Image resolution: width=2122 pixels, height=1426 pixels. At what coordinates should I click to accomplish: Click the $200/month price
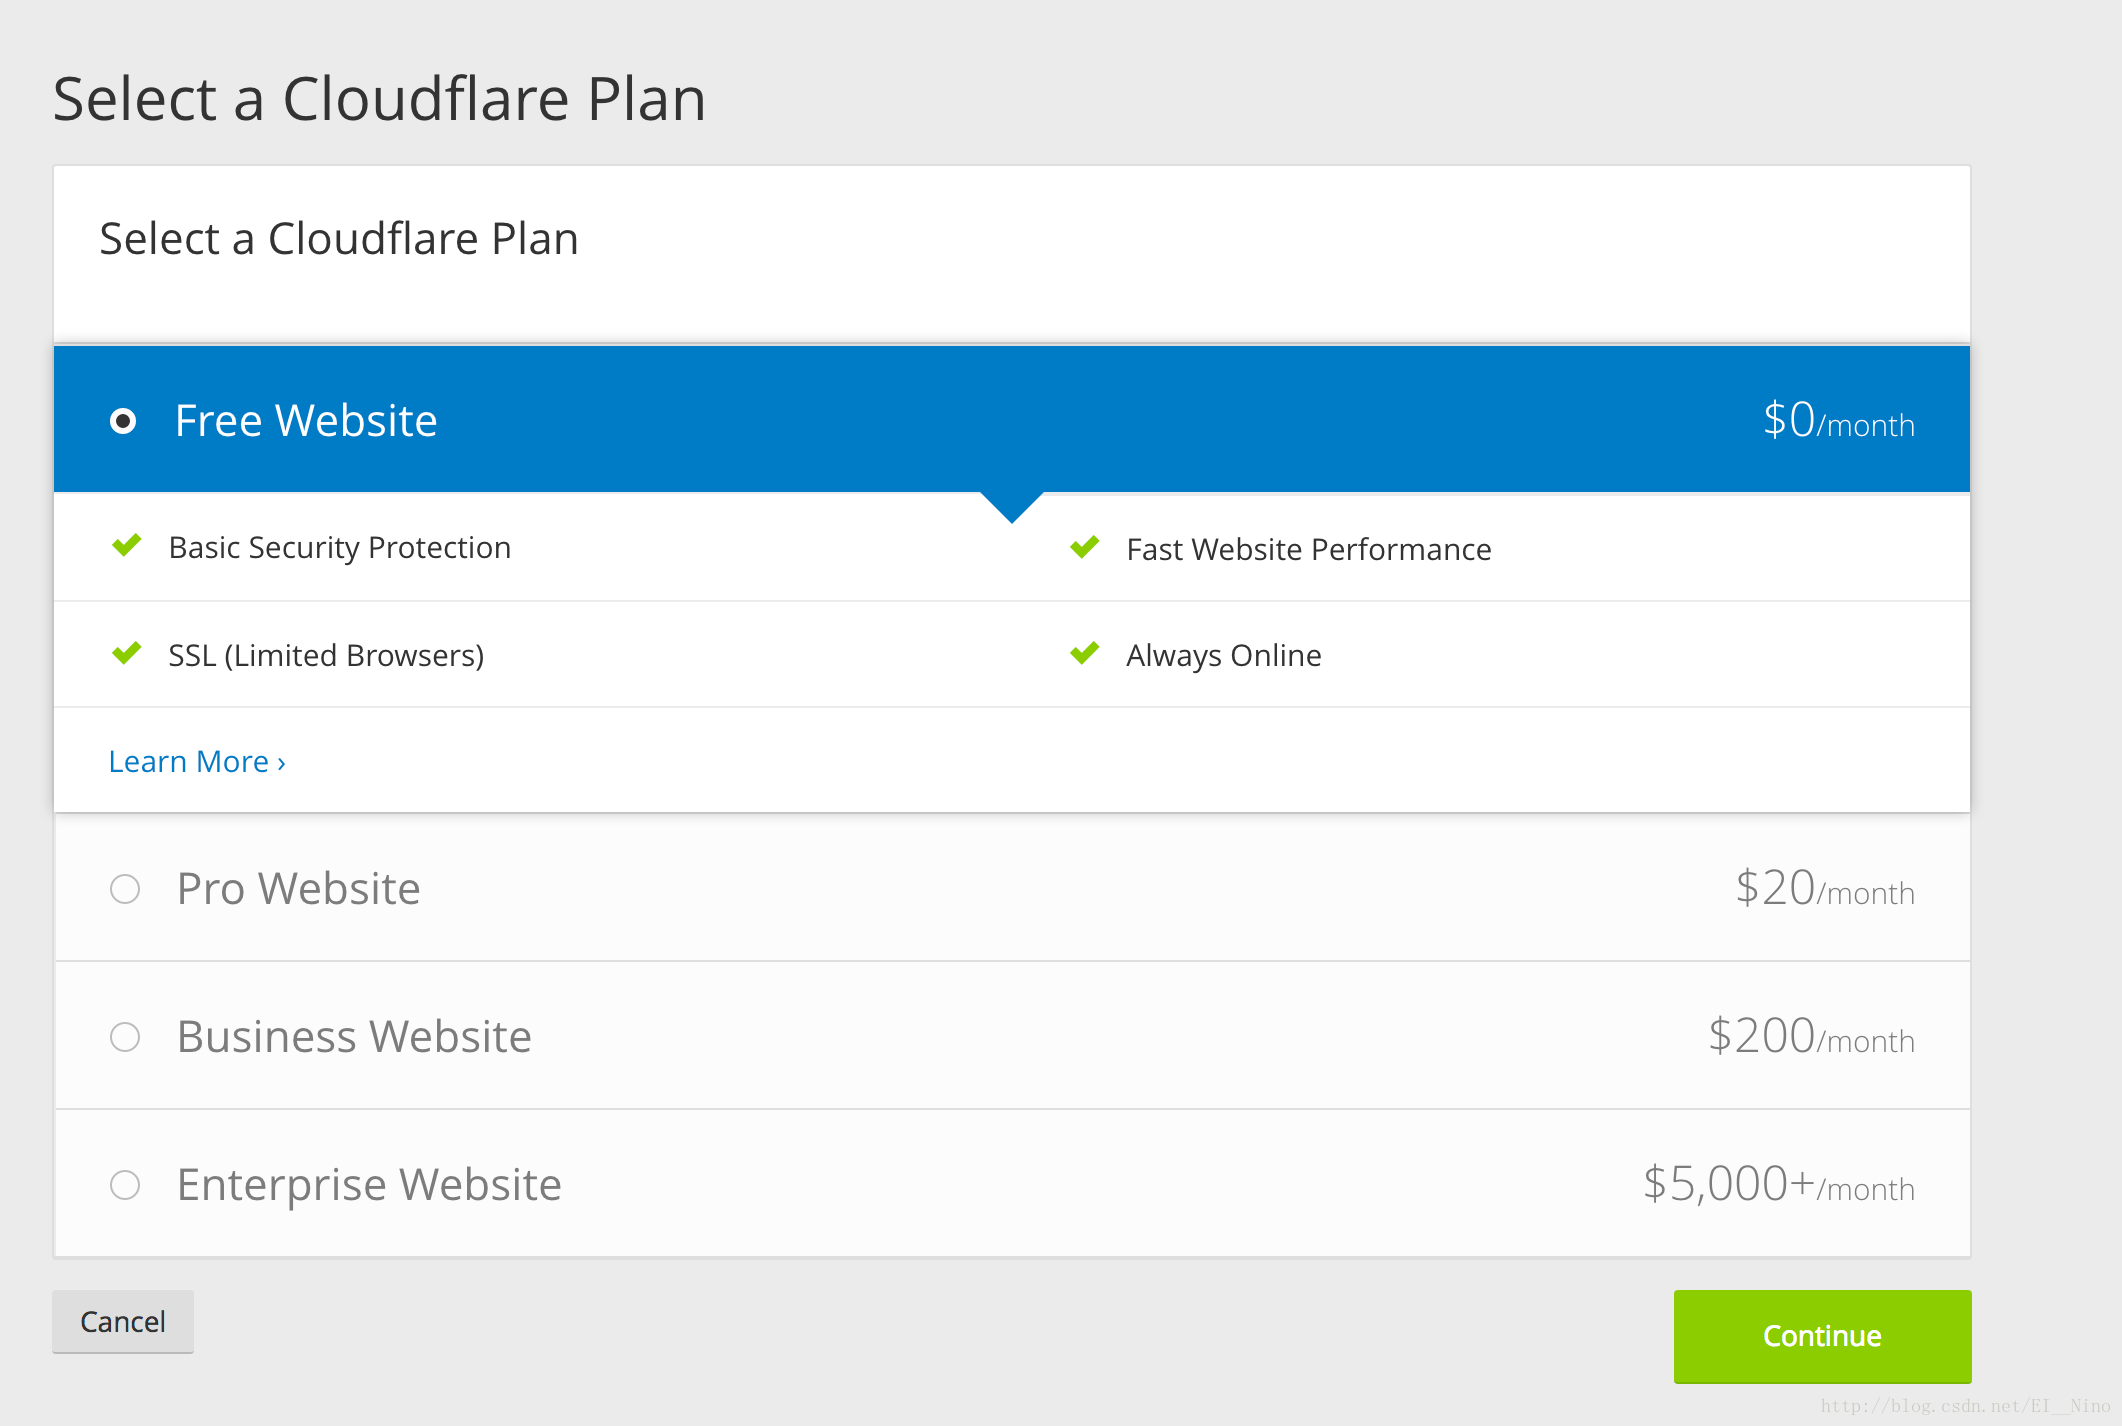click(1811, 1036)
